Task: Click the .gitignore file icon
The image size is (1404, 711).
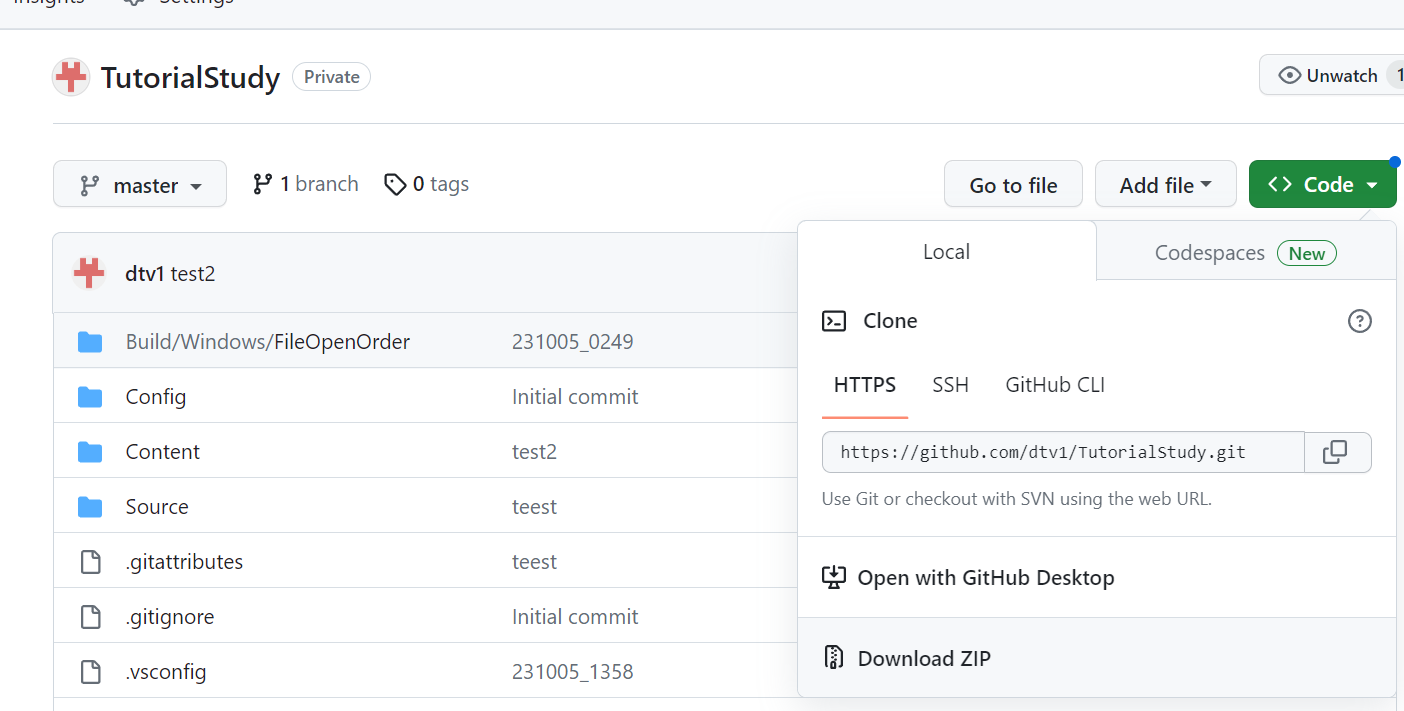Action: 90,617
